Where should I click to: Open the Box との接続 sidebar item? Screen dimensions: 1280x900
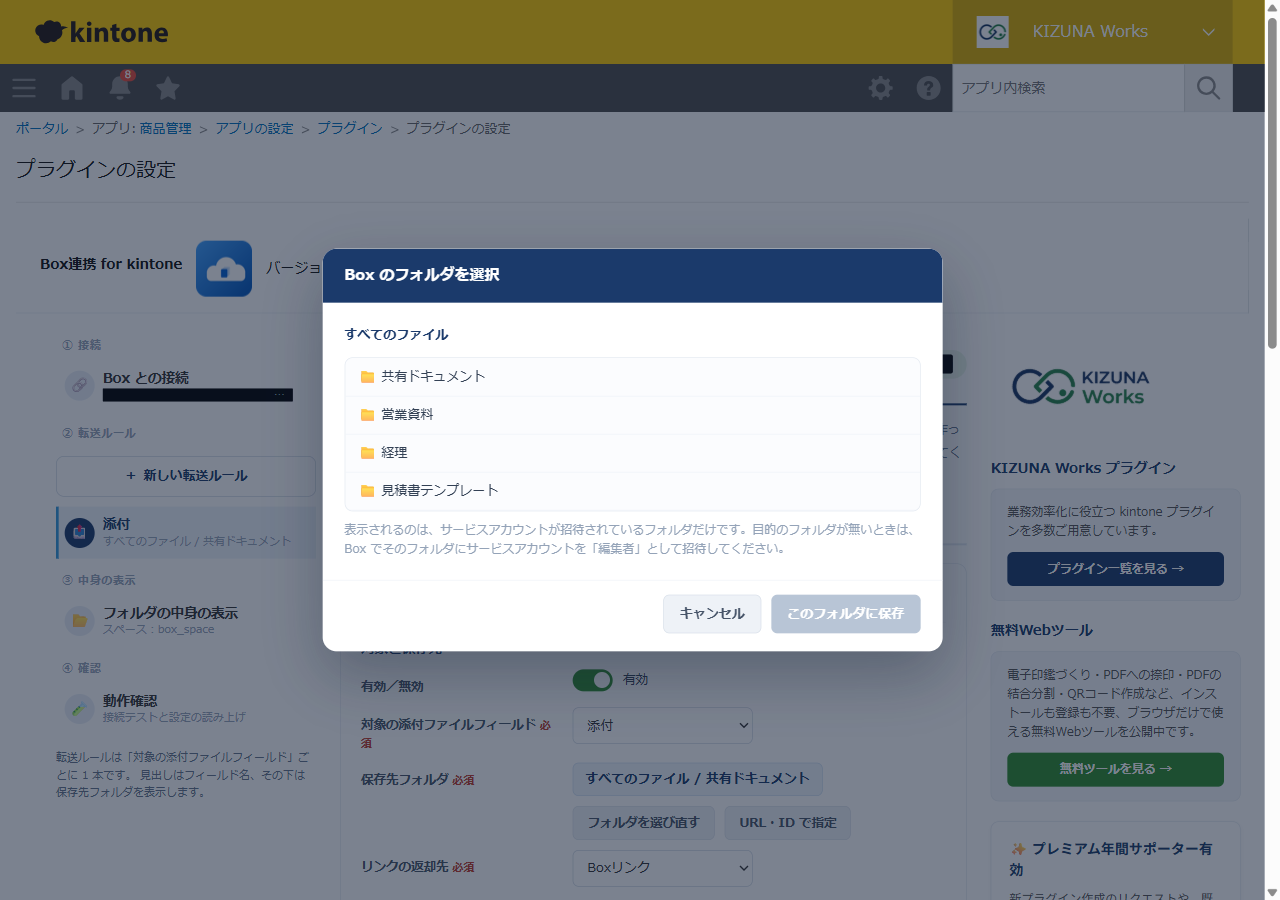(186, 385)
